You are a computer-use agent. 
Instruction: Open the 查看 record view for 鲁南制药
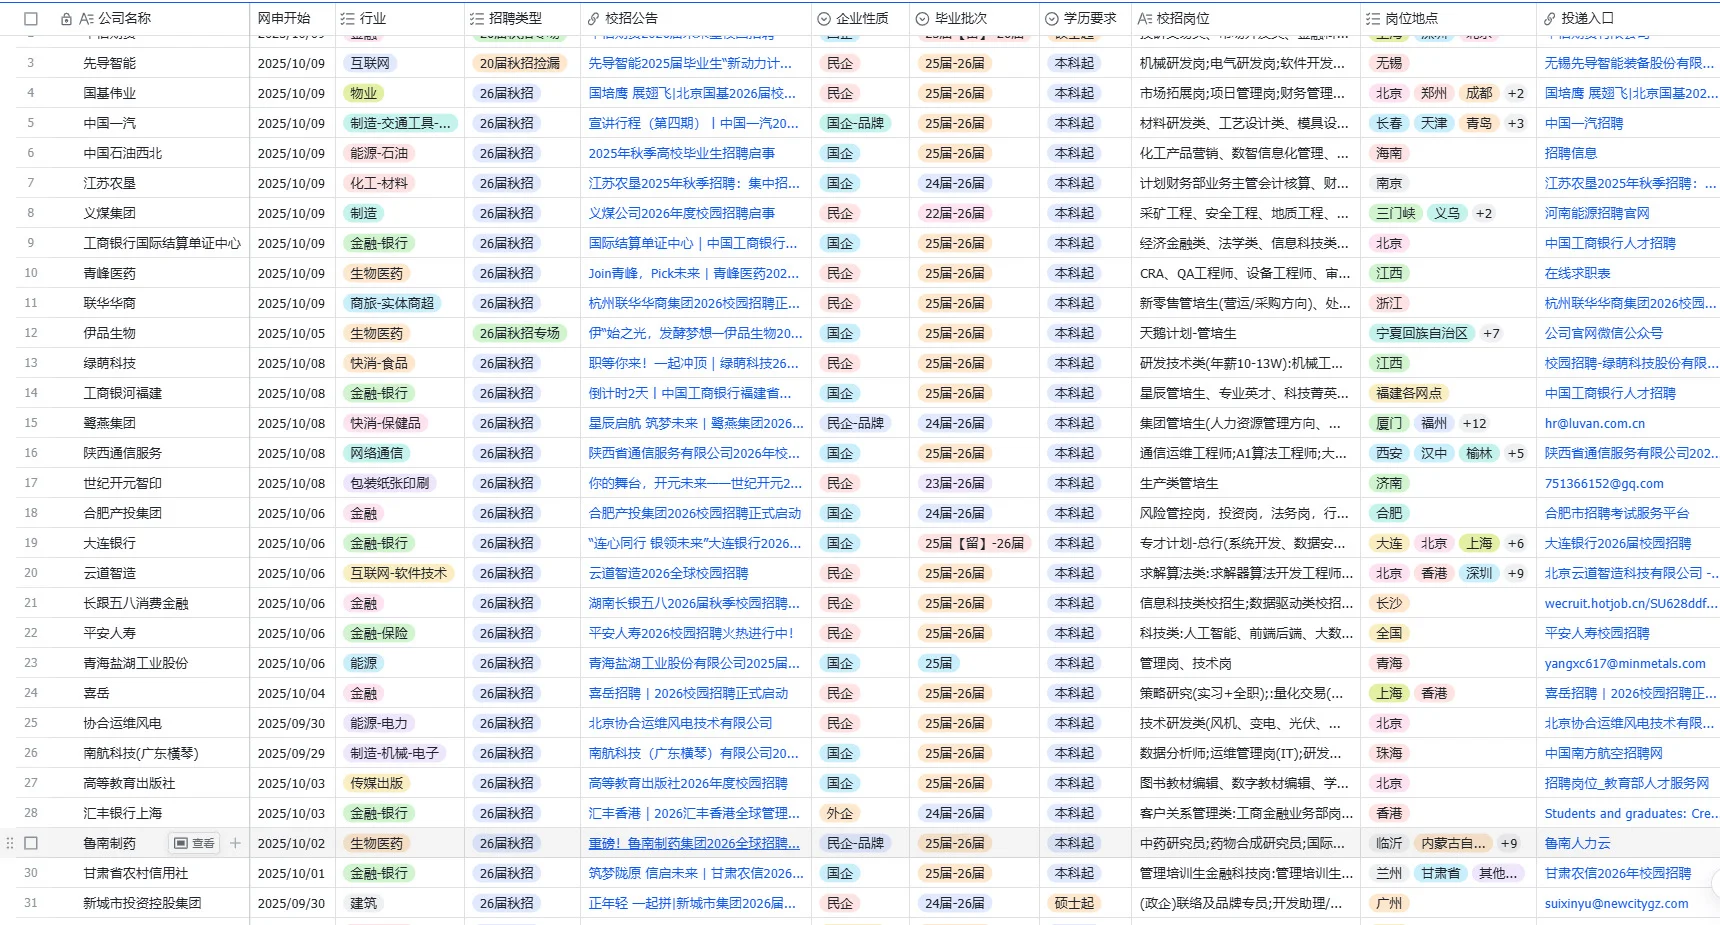194,843
